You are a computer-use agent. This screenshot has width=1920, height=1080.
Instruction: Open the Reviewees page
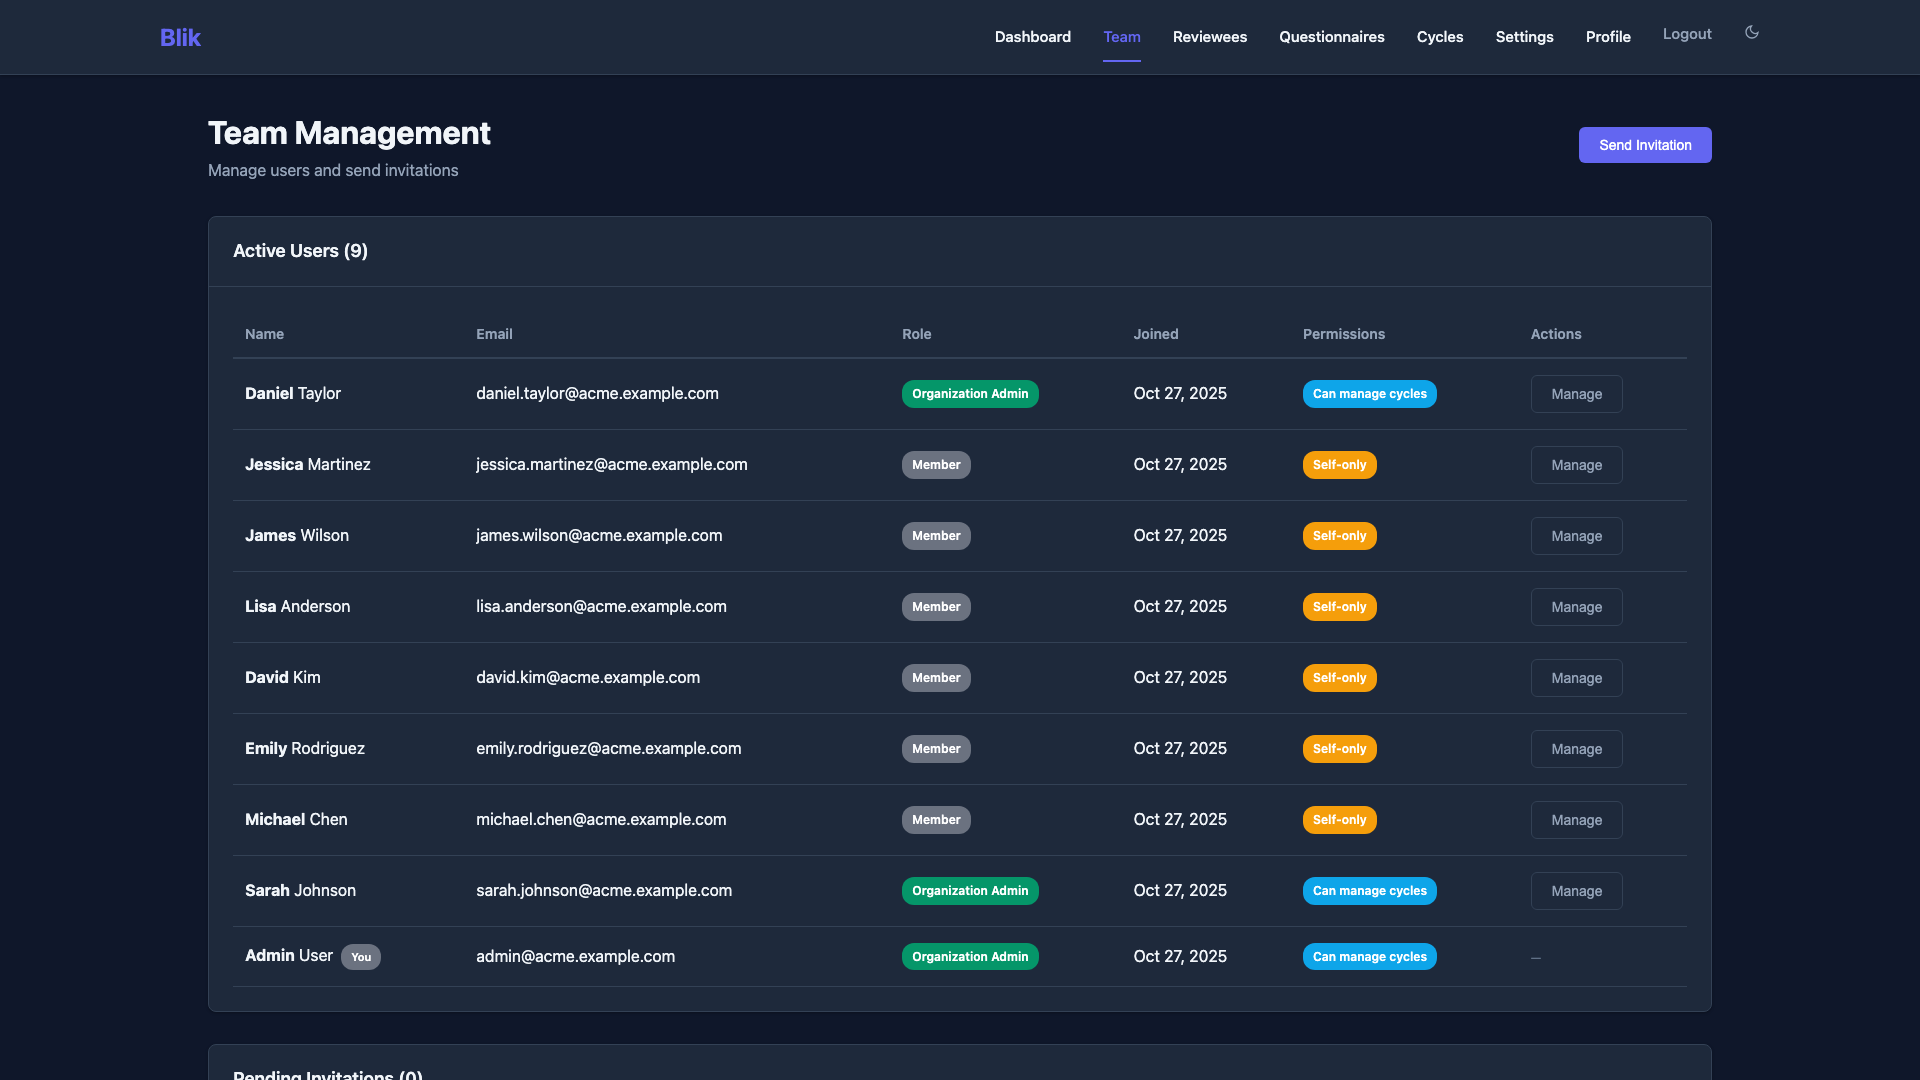(x=1209, y=37)
